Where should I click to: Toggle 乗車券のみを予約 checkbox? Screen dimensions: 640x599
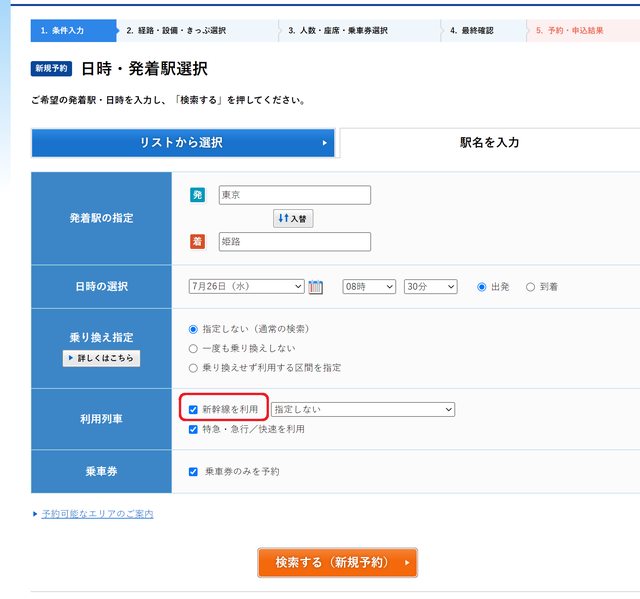194,471
